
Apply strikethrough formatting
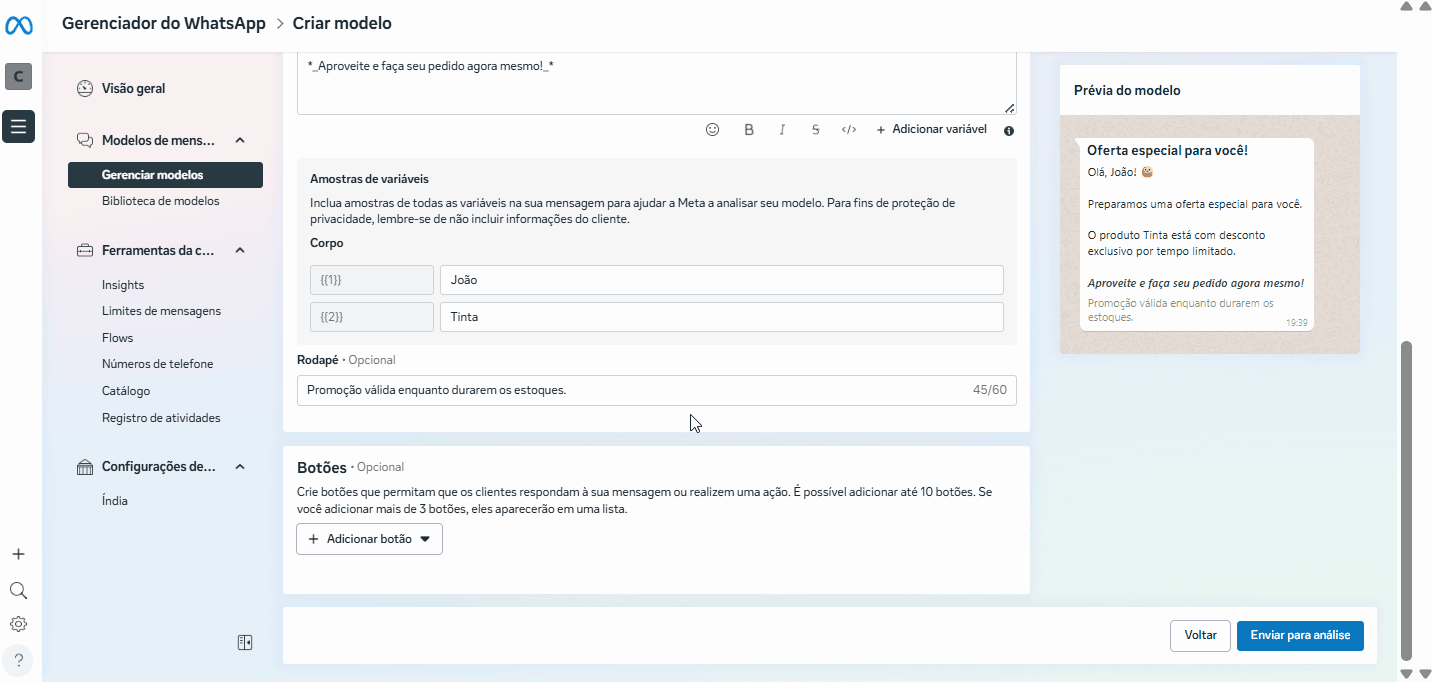coord(816,130)
